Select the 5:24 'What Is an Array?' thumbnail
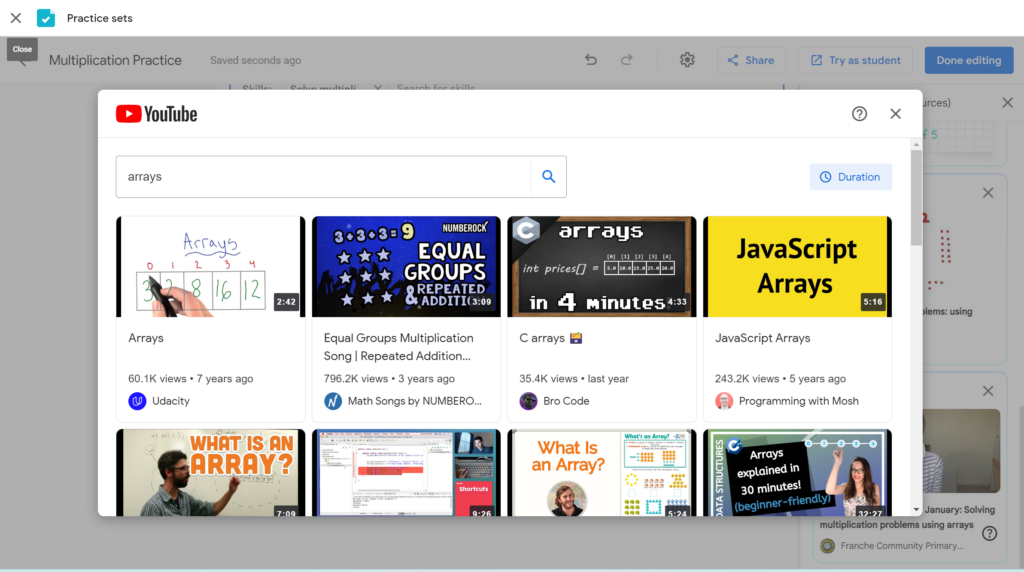 (x=601, y=473)
